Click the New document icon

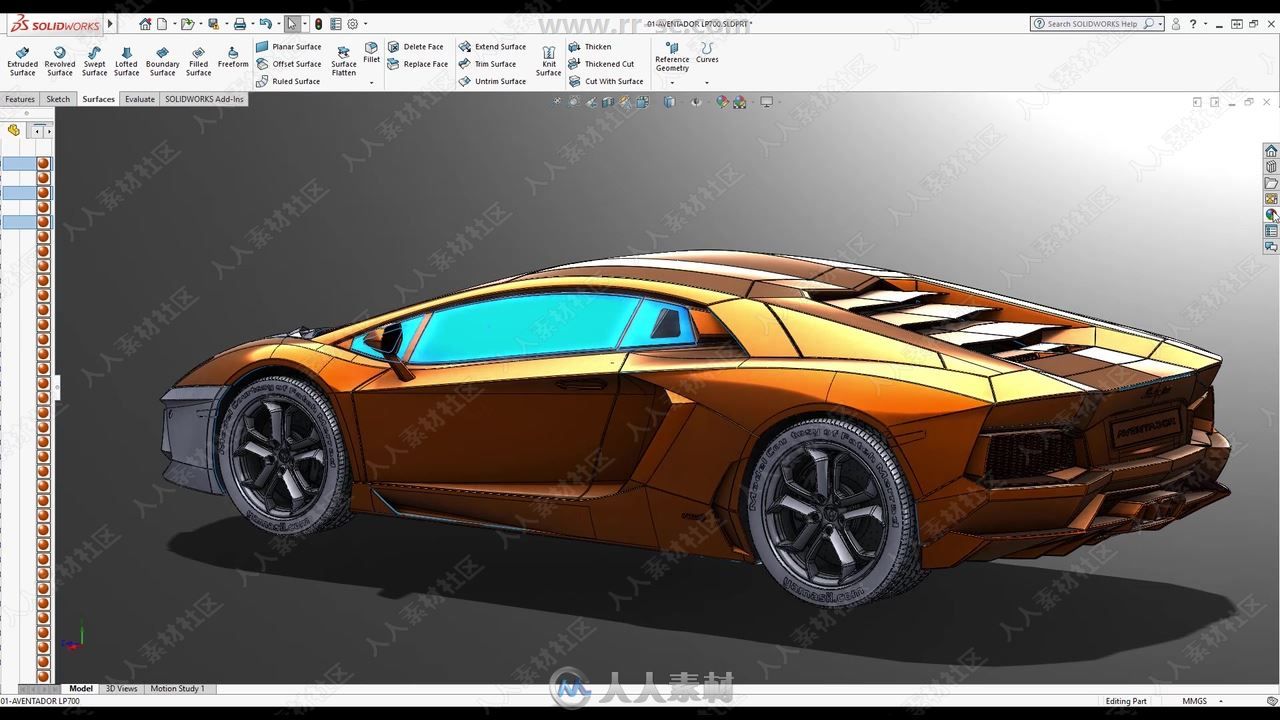pyautogui.click(x=162, y=24)
